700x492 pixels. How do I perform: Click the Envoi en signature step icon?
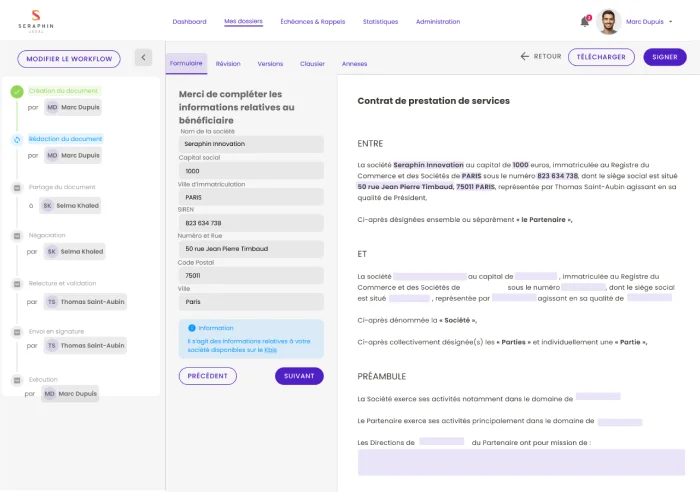point(17,332)
